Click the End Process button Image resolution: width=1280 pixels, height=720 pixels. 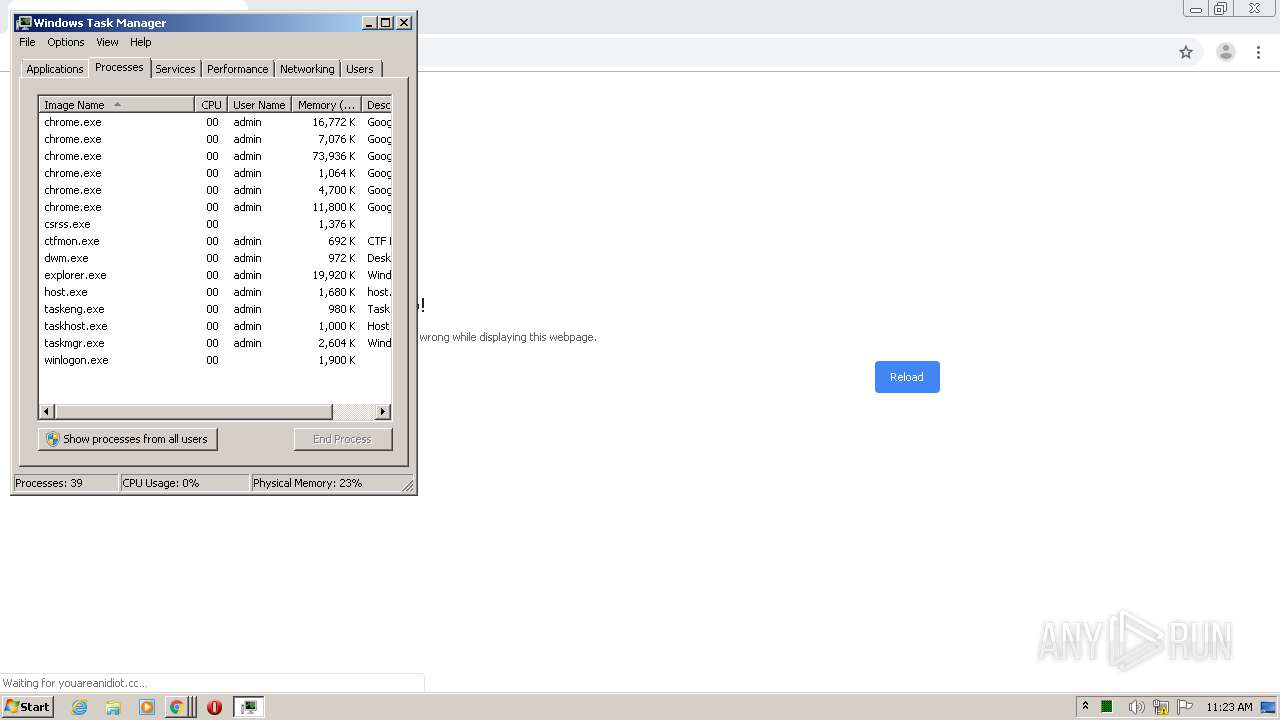342,439
